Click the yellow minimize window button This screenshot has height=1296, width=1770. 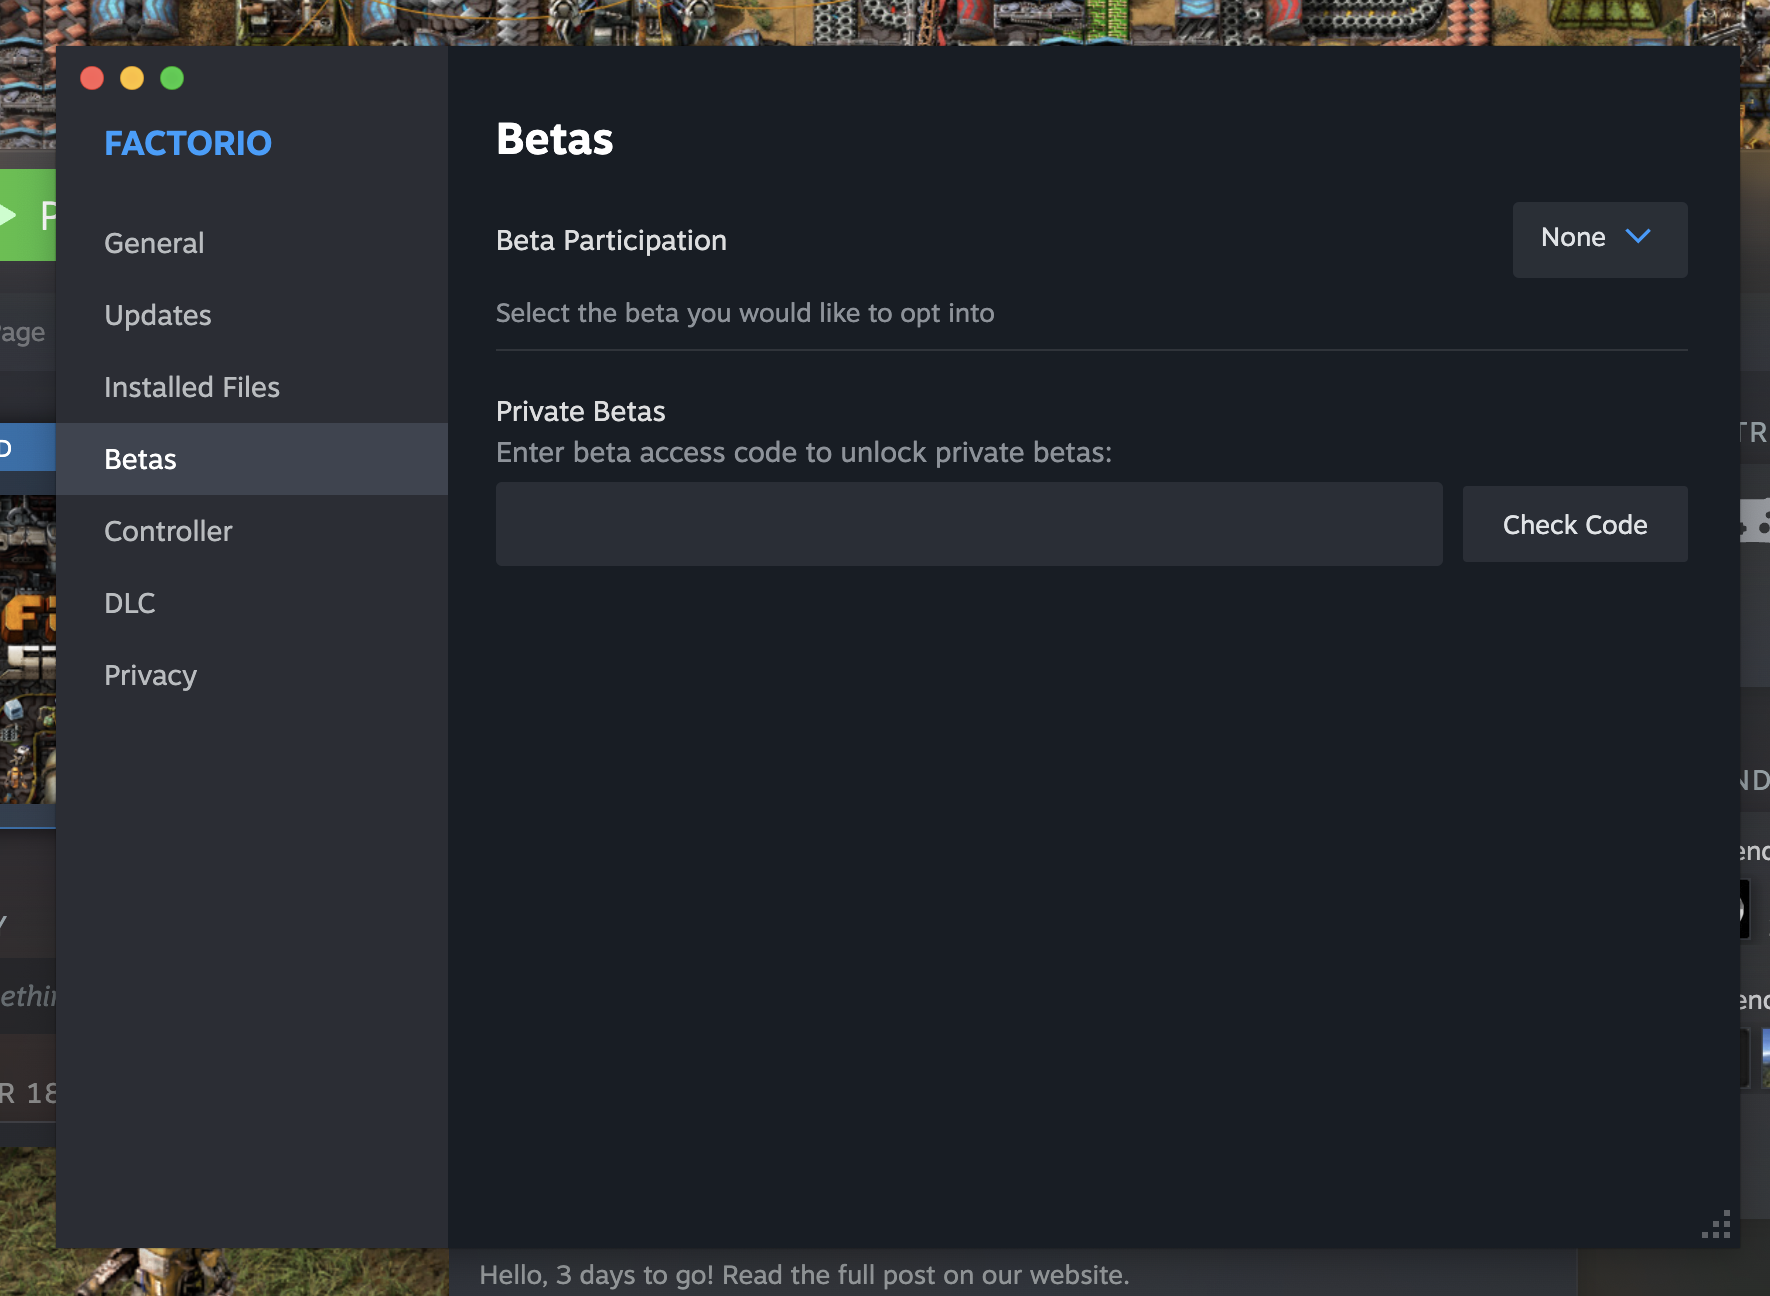(132, 78)
